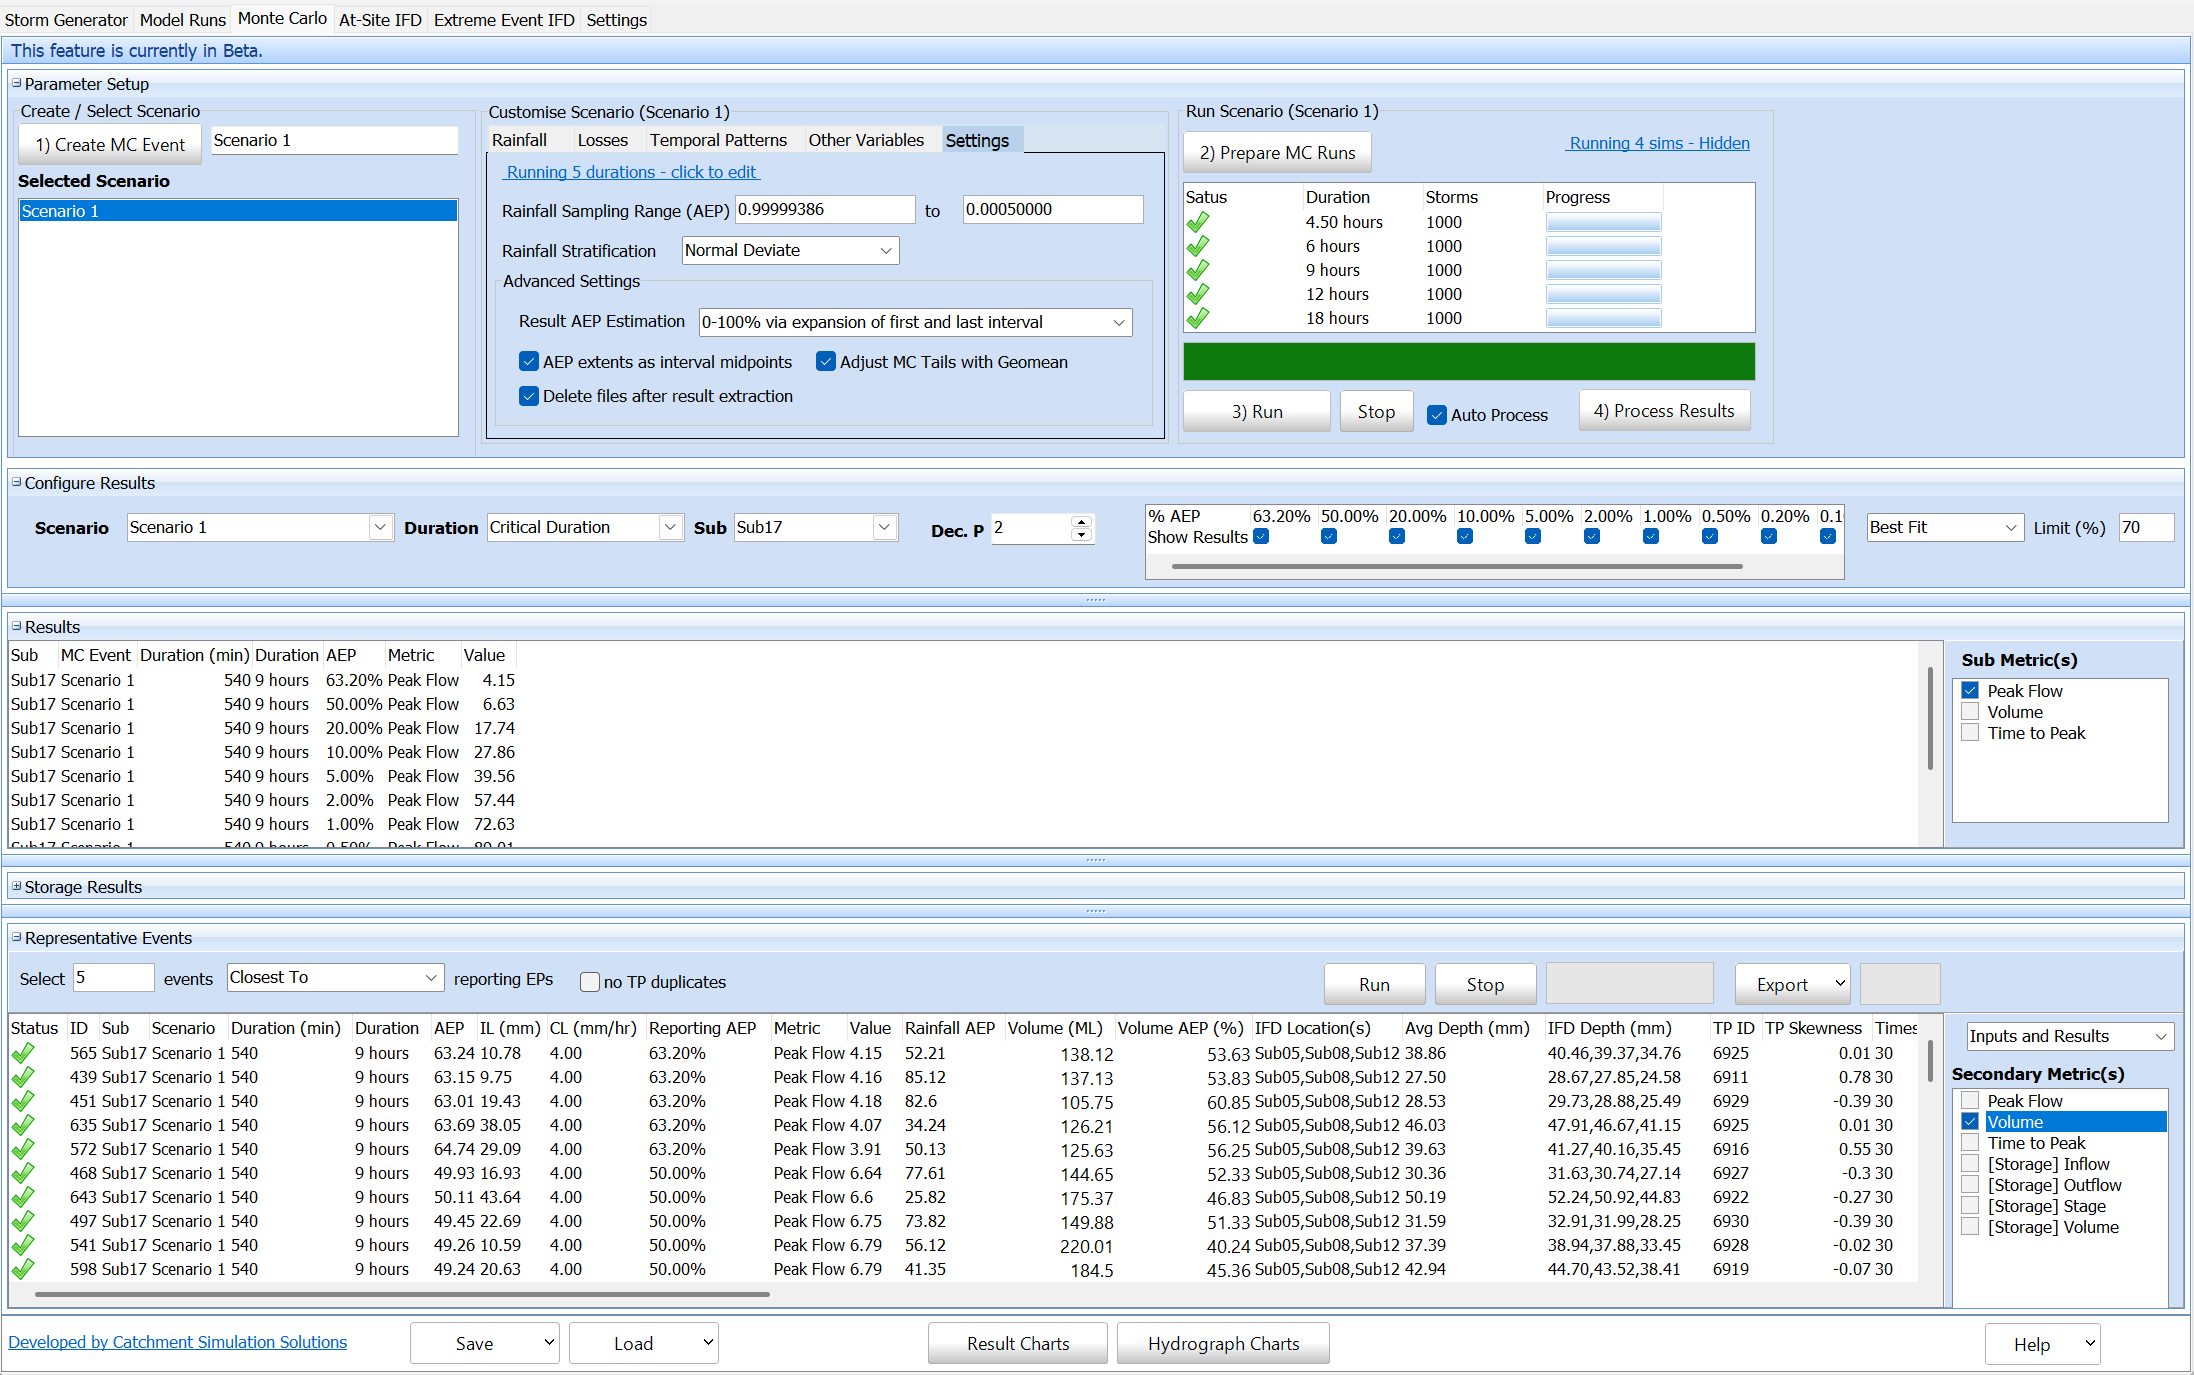Open the Best Fit dropdown

pyautogui.click(x=2010, y=528)
